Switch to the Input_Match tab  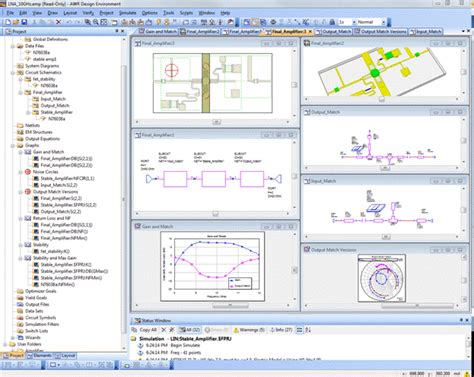(x=425, y=32)
